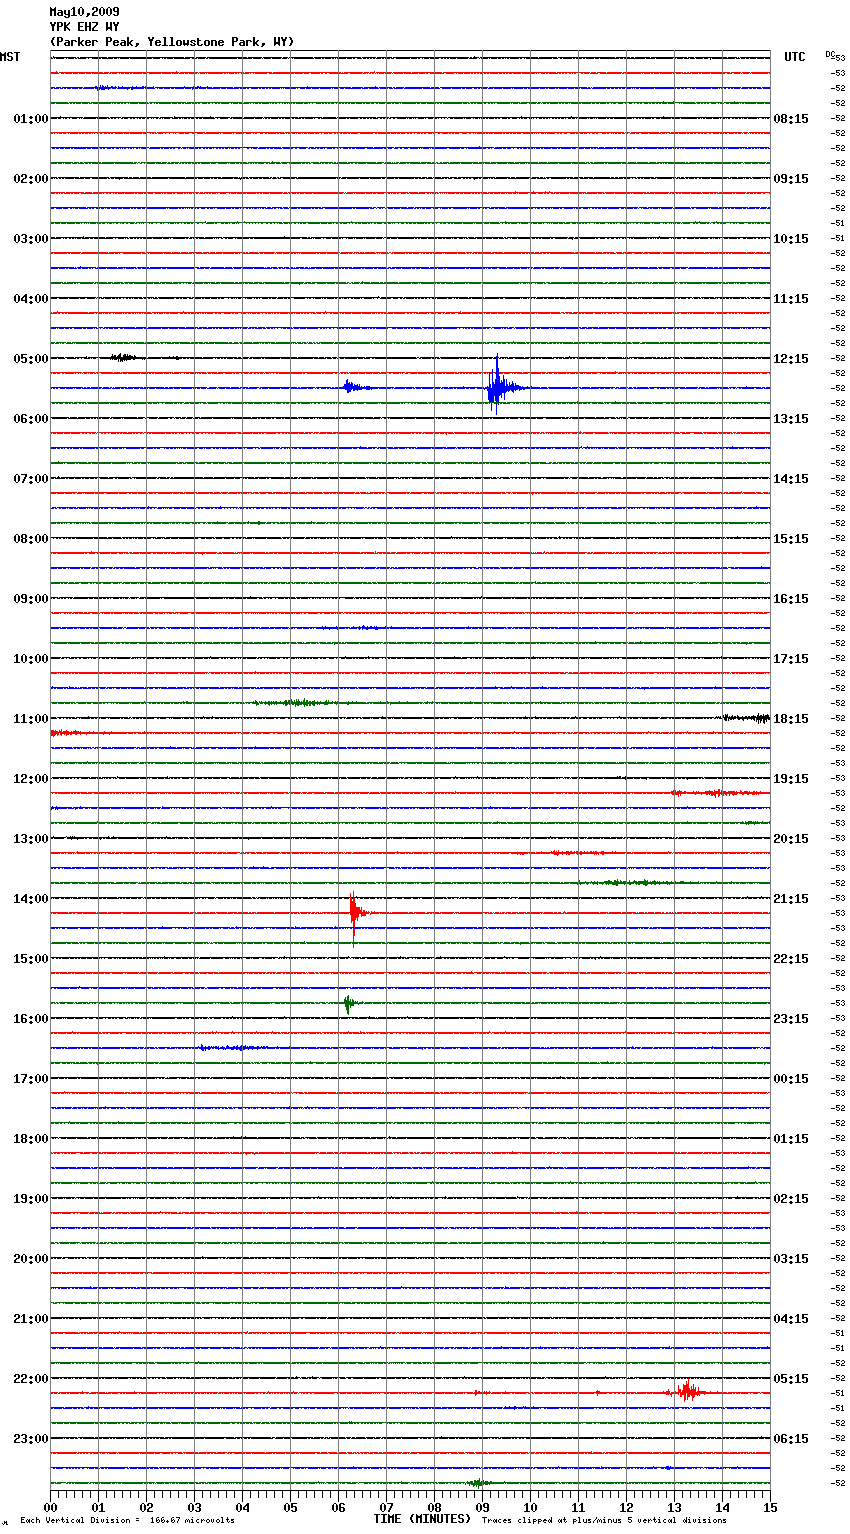Screen dimensions: 850x1534
Task: Click the UTC time zone label
Action: click(x=795, y=57)
